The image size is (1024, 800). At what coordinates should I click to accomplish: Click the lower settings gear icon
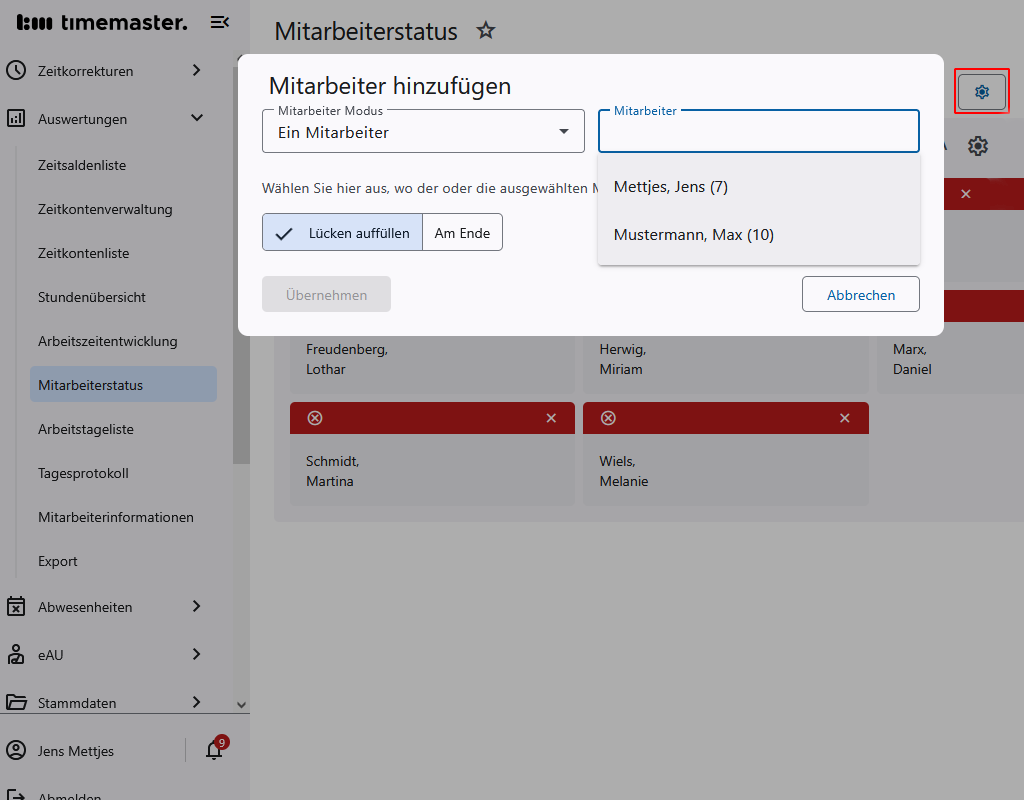click(x=978, y=146)
